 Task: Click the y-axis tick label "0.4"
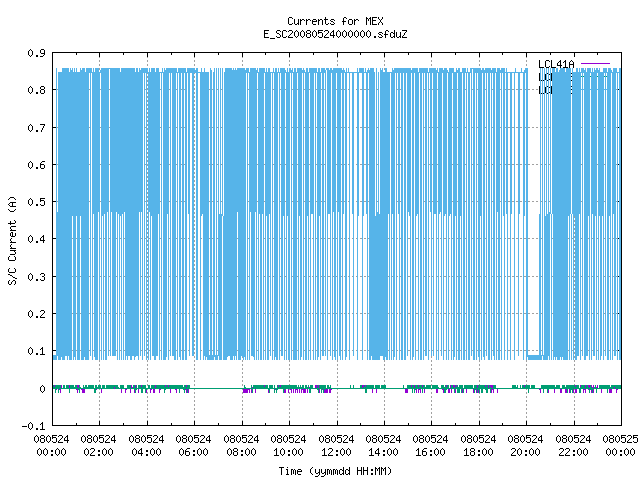[36, 239]
